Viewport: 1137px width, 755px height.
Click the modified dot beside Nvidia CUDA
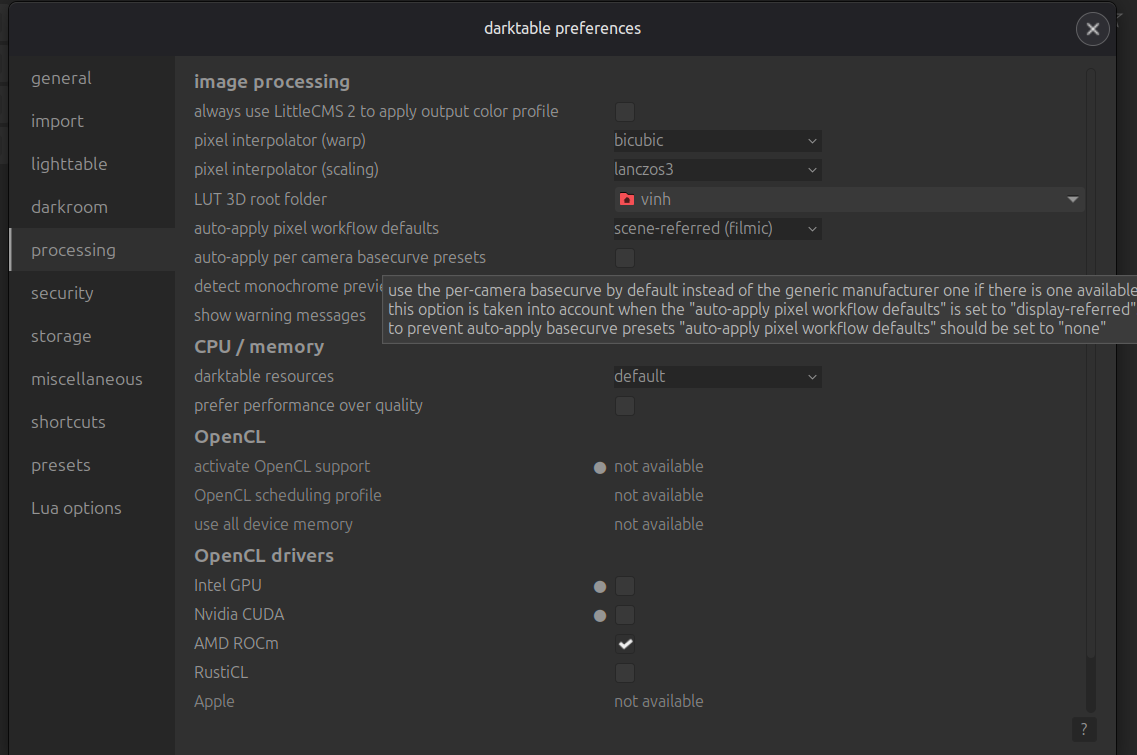point(600,616)
